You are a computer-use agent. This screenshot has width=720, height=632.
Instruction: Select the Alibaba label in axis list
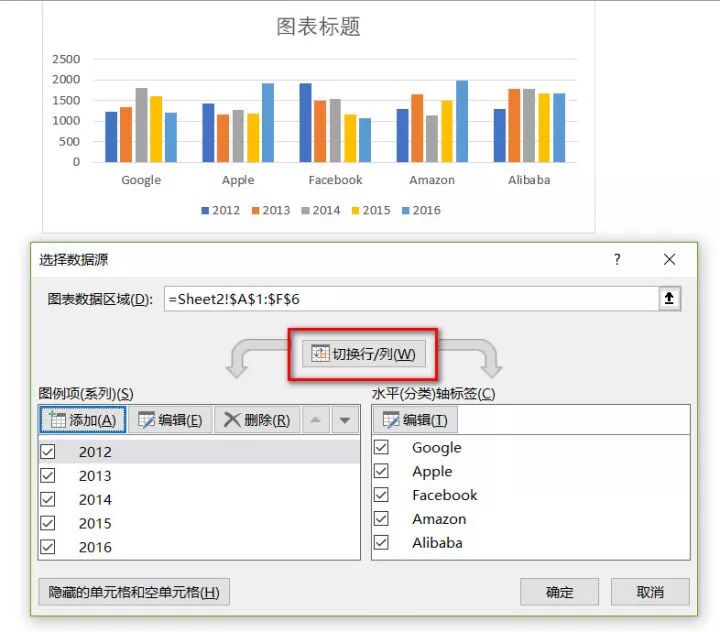coord(437,543)
